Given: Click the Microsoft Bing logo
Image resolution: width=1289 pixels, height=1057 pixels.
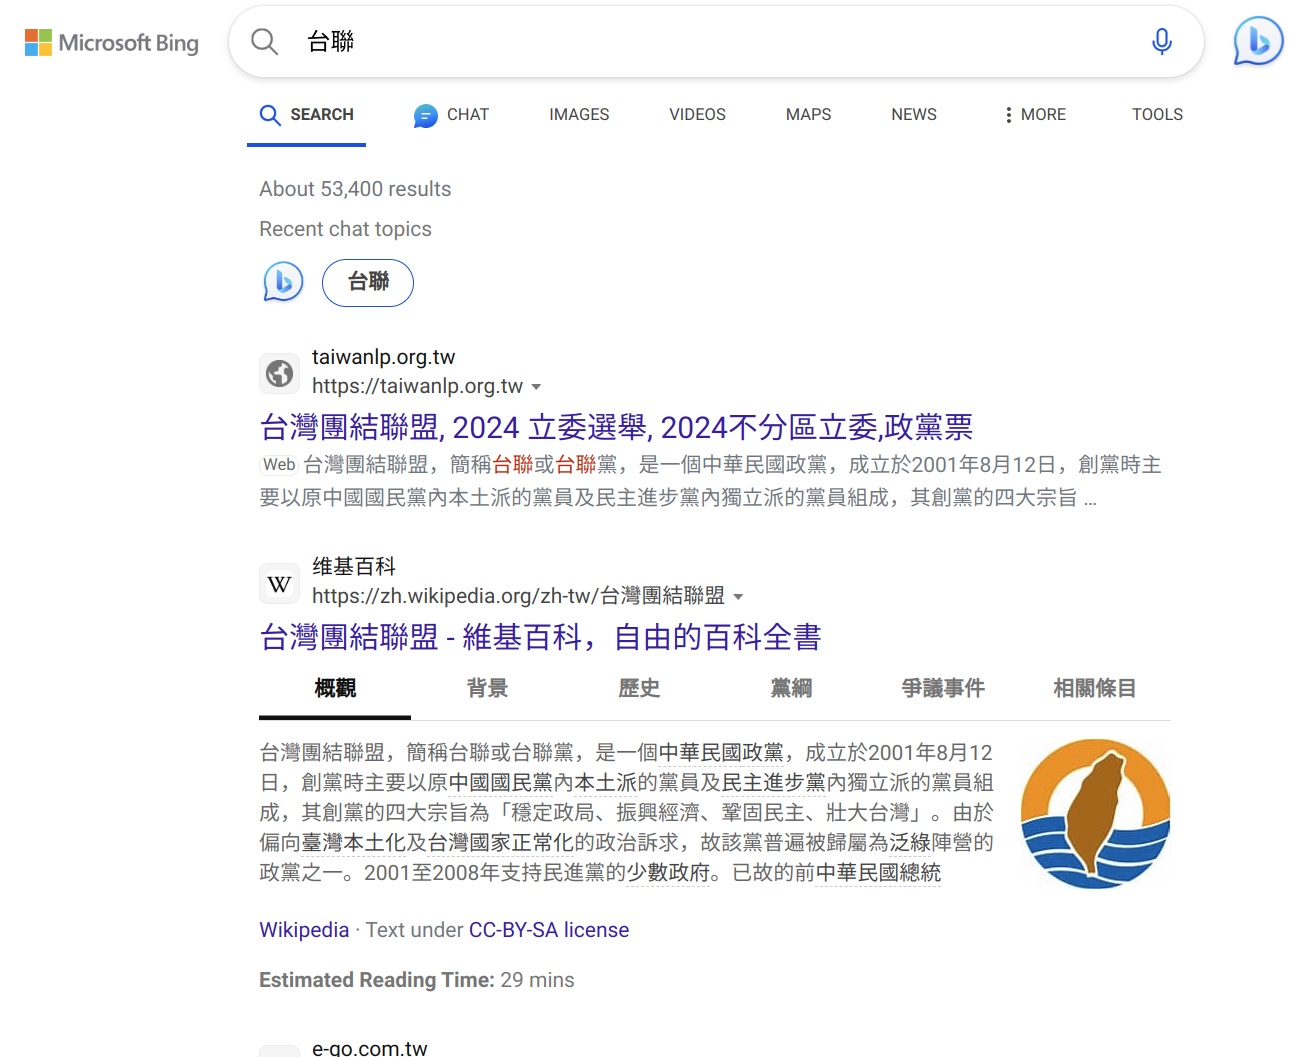Looking at the screenshot, I should point(112,42).
